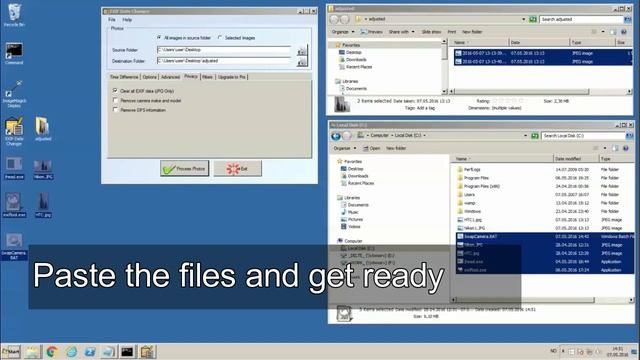Screen dimensions: 640x360
Task: Sort adjusted window by Date column
Action: pos(539,42)
